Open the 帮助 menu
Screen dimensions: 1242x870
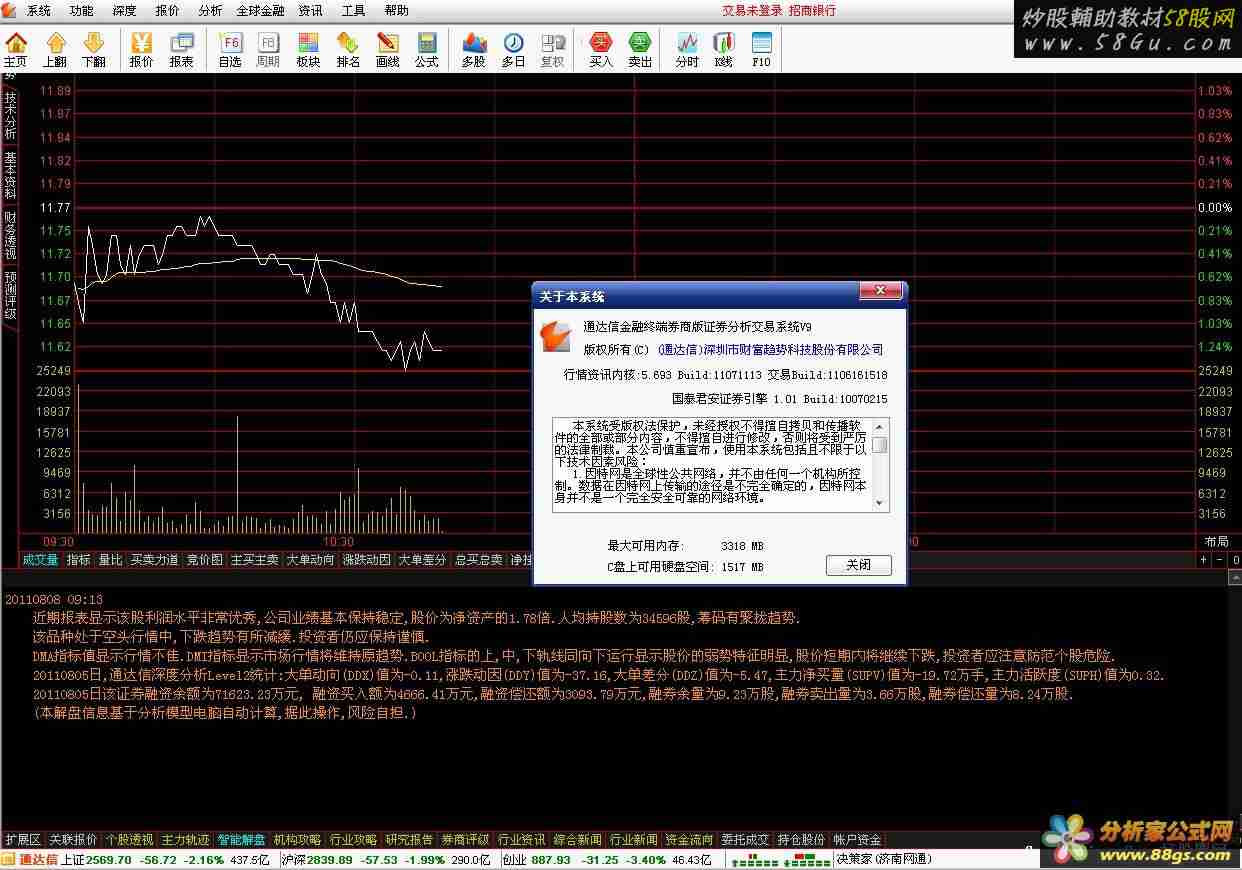(396, 10)
